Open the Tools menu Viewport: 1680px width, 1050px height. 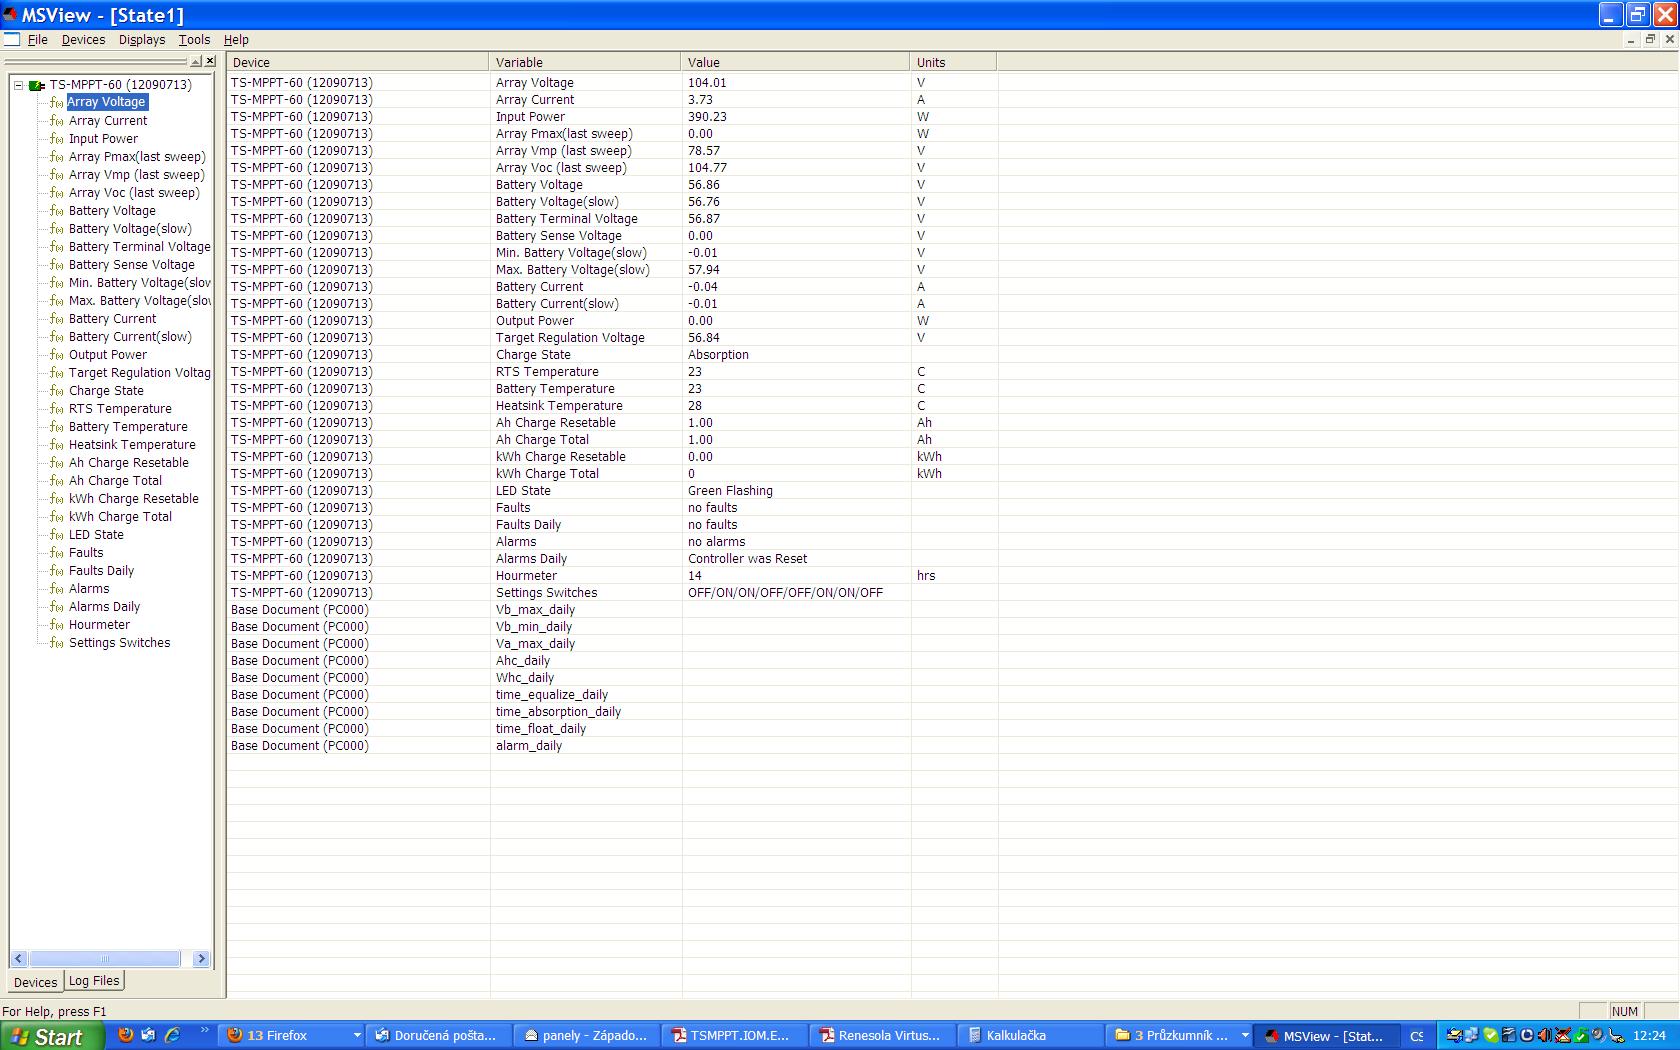click(x=194, y=40)
